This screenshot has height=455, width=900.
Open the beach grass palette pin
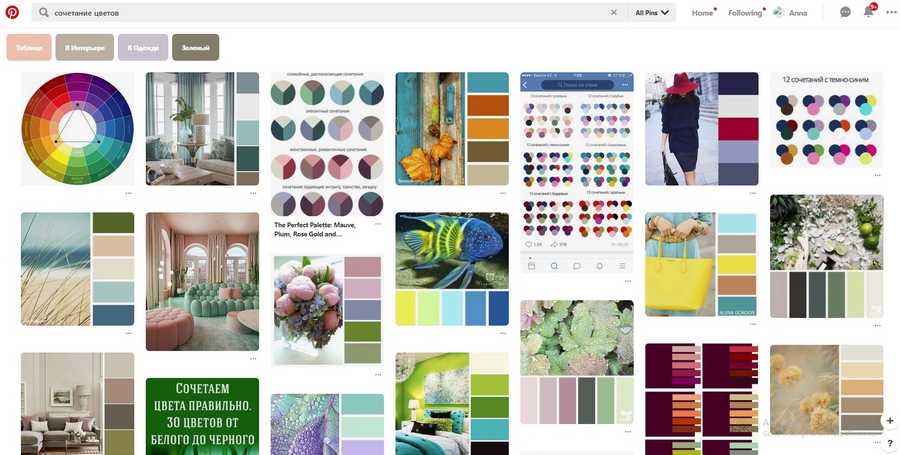[x=77, y=269]
